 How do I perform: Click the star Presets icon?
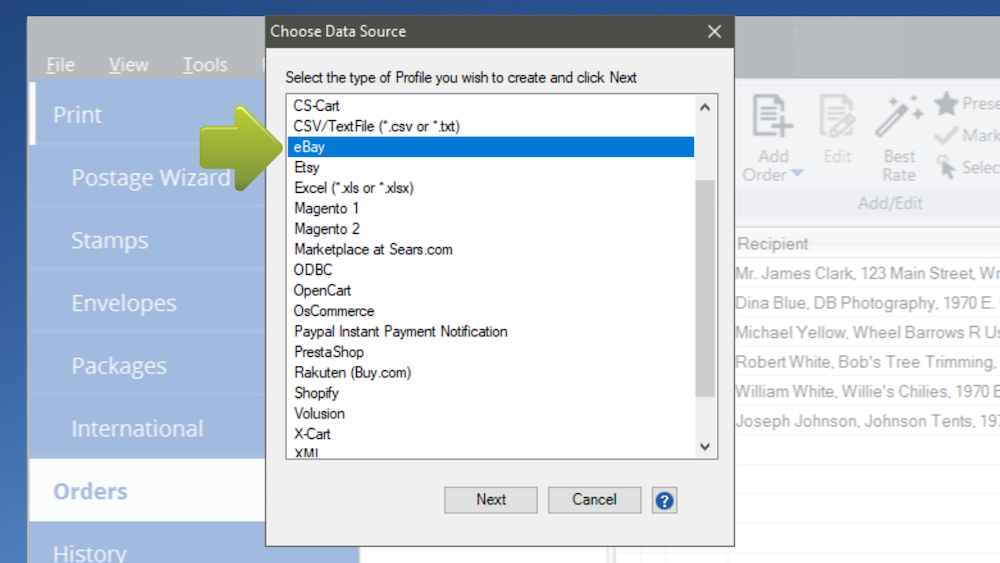click(946, 104)
